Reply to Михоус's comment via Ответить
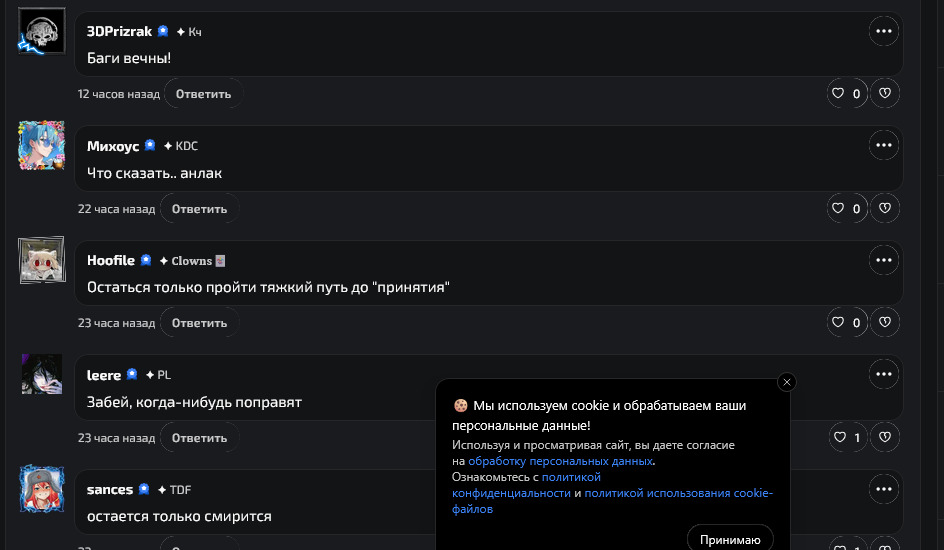This screenshot has width=944, height=550. click(x=199, y=209)
